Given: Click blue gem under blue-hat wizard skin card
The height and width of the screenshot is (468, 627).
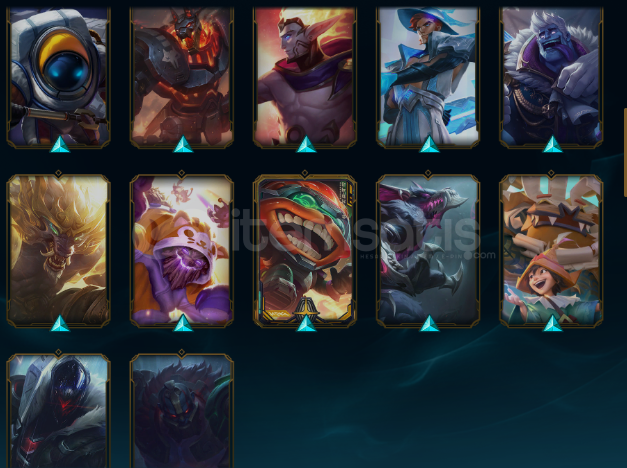Looking at the screenshot, I should coord(429,144).
